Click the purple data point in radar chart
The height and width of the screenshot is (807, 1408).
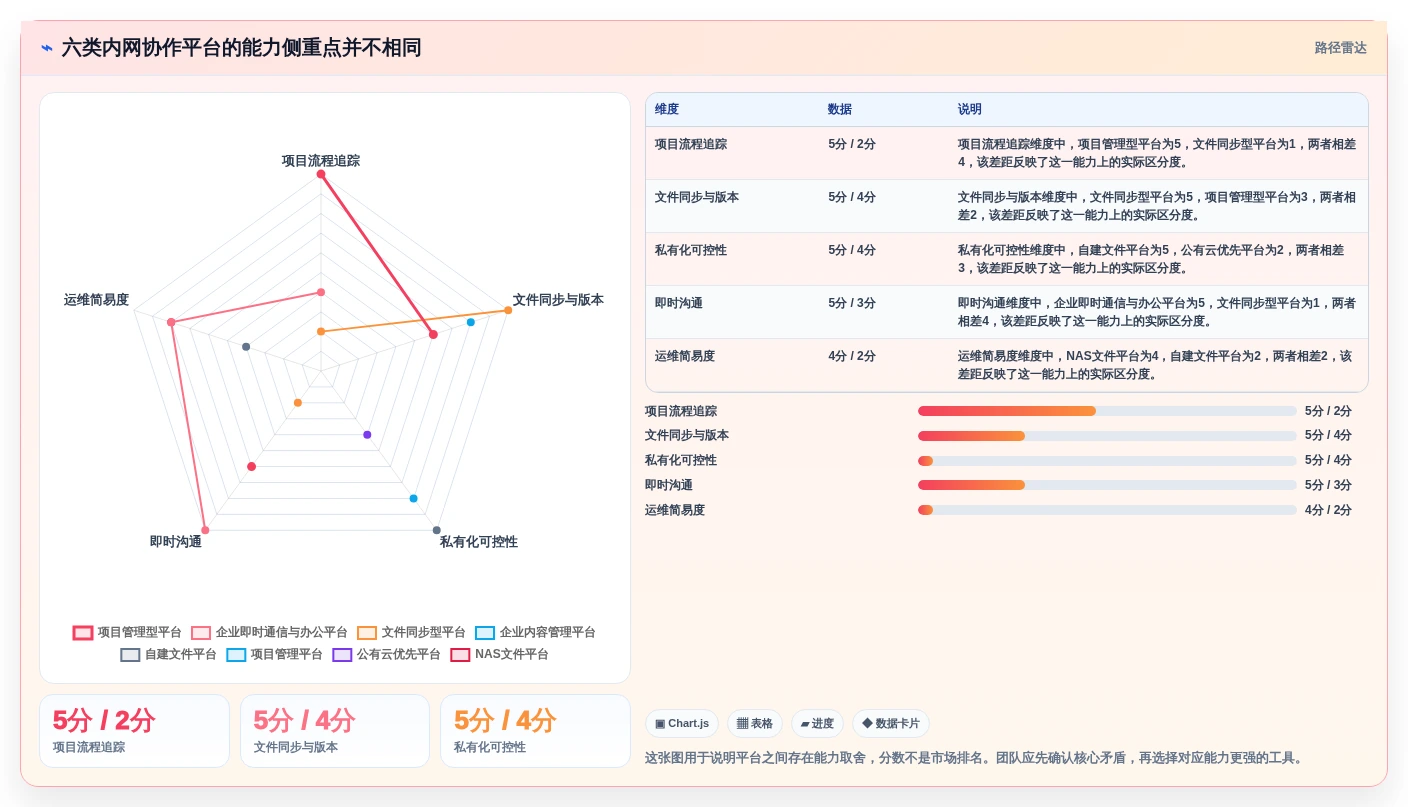tap(367, 435)
